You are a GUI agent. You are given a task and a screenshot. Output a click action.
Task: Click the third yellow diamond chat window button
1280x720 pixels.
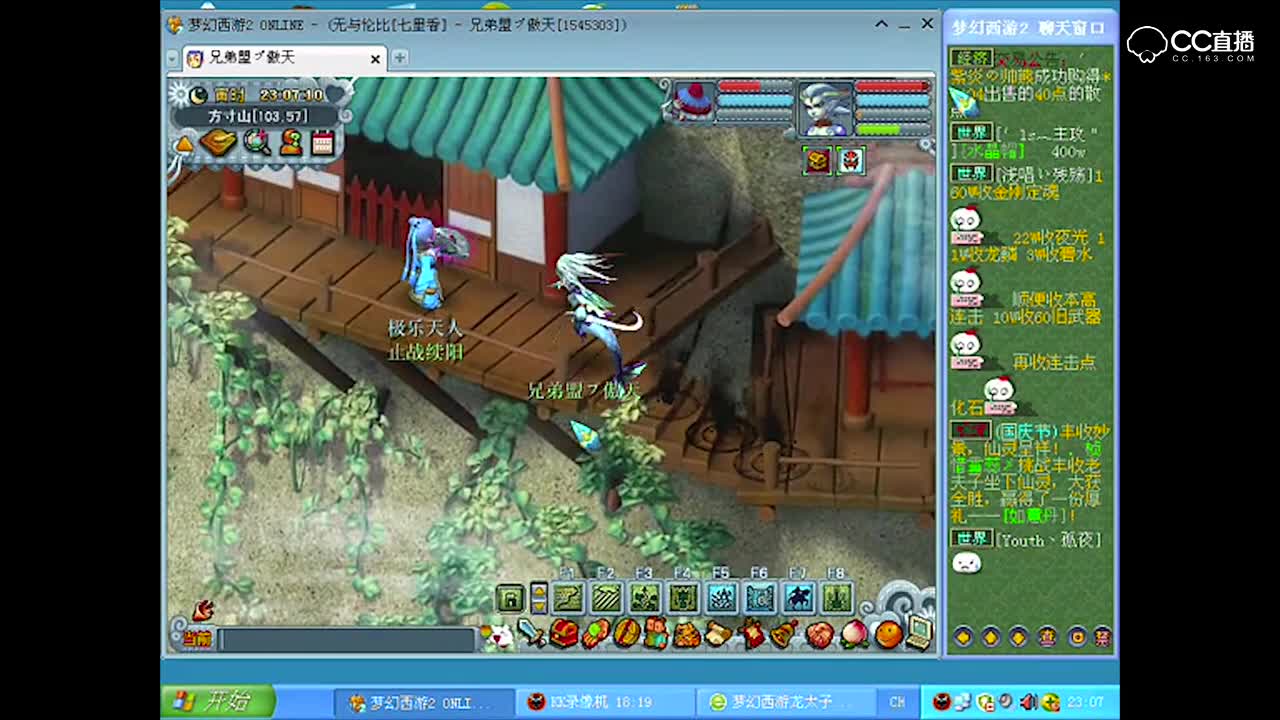[1019, 636]
